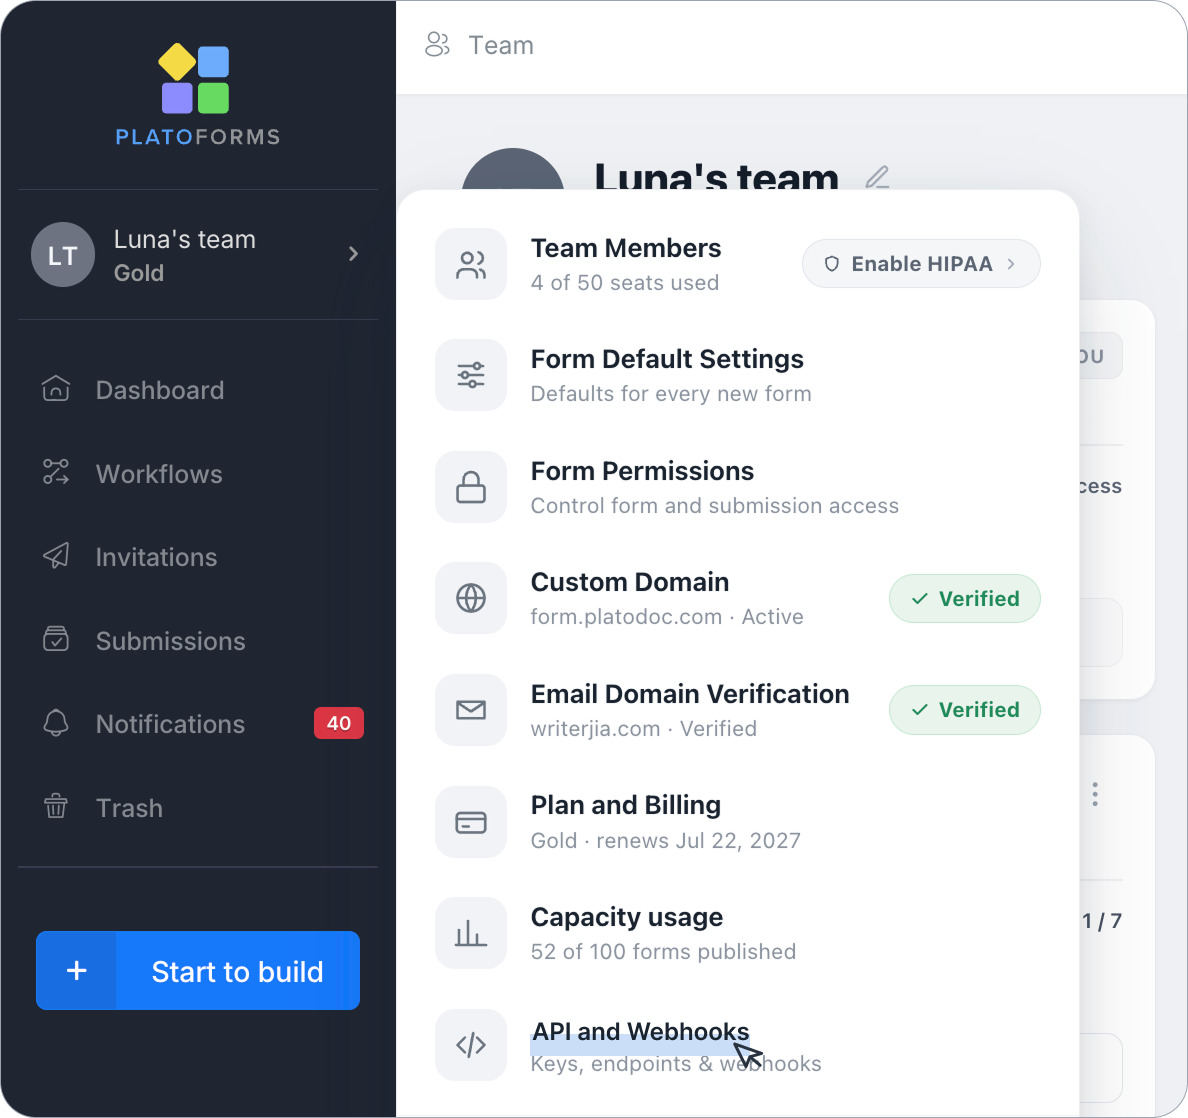Click the Invitations paper plane icon
Screen dimensions: 1188x1118
[x=56, y=556]
